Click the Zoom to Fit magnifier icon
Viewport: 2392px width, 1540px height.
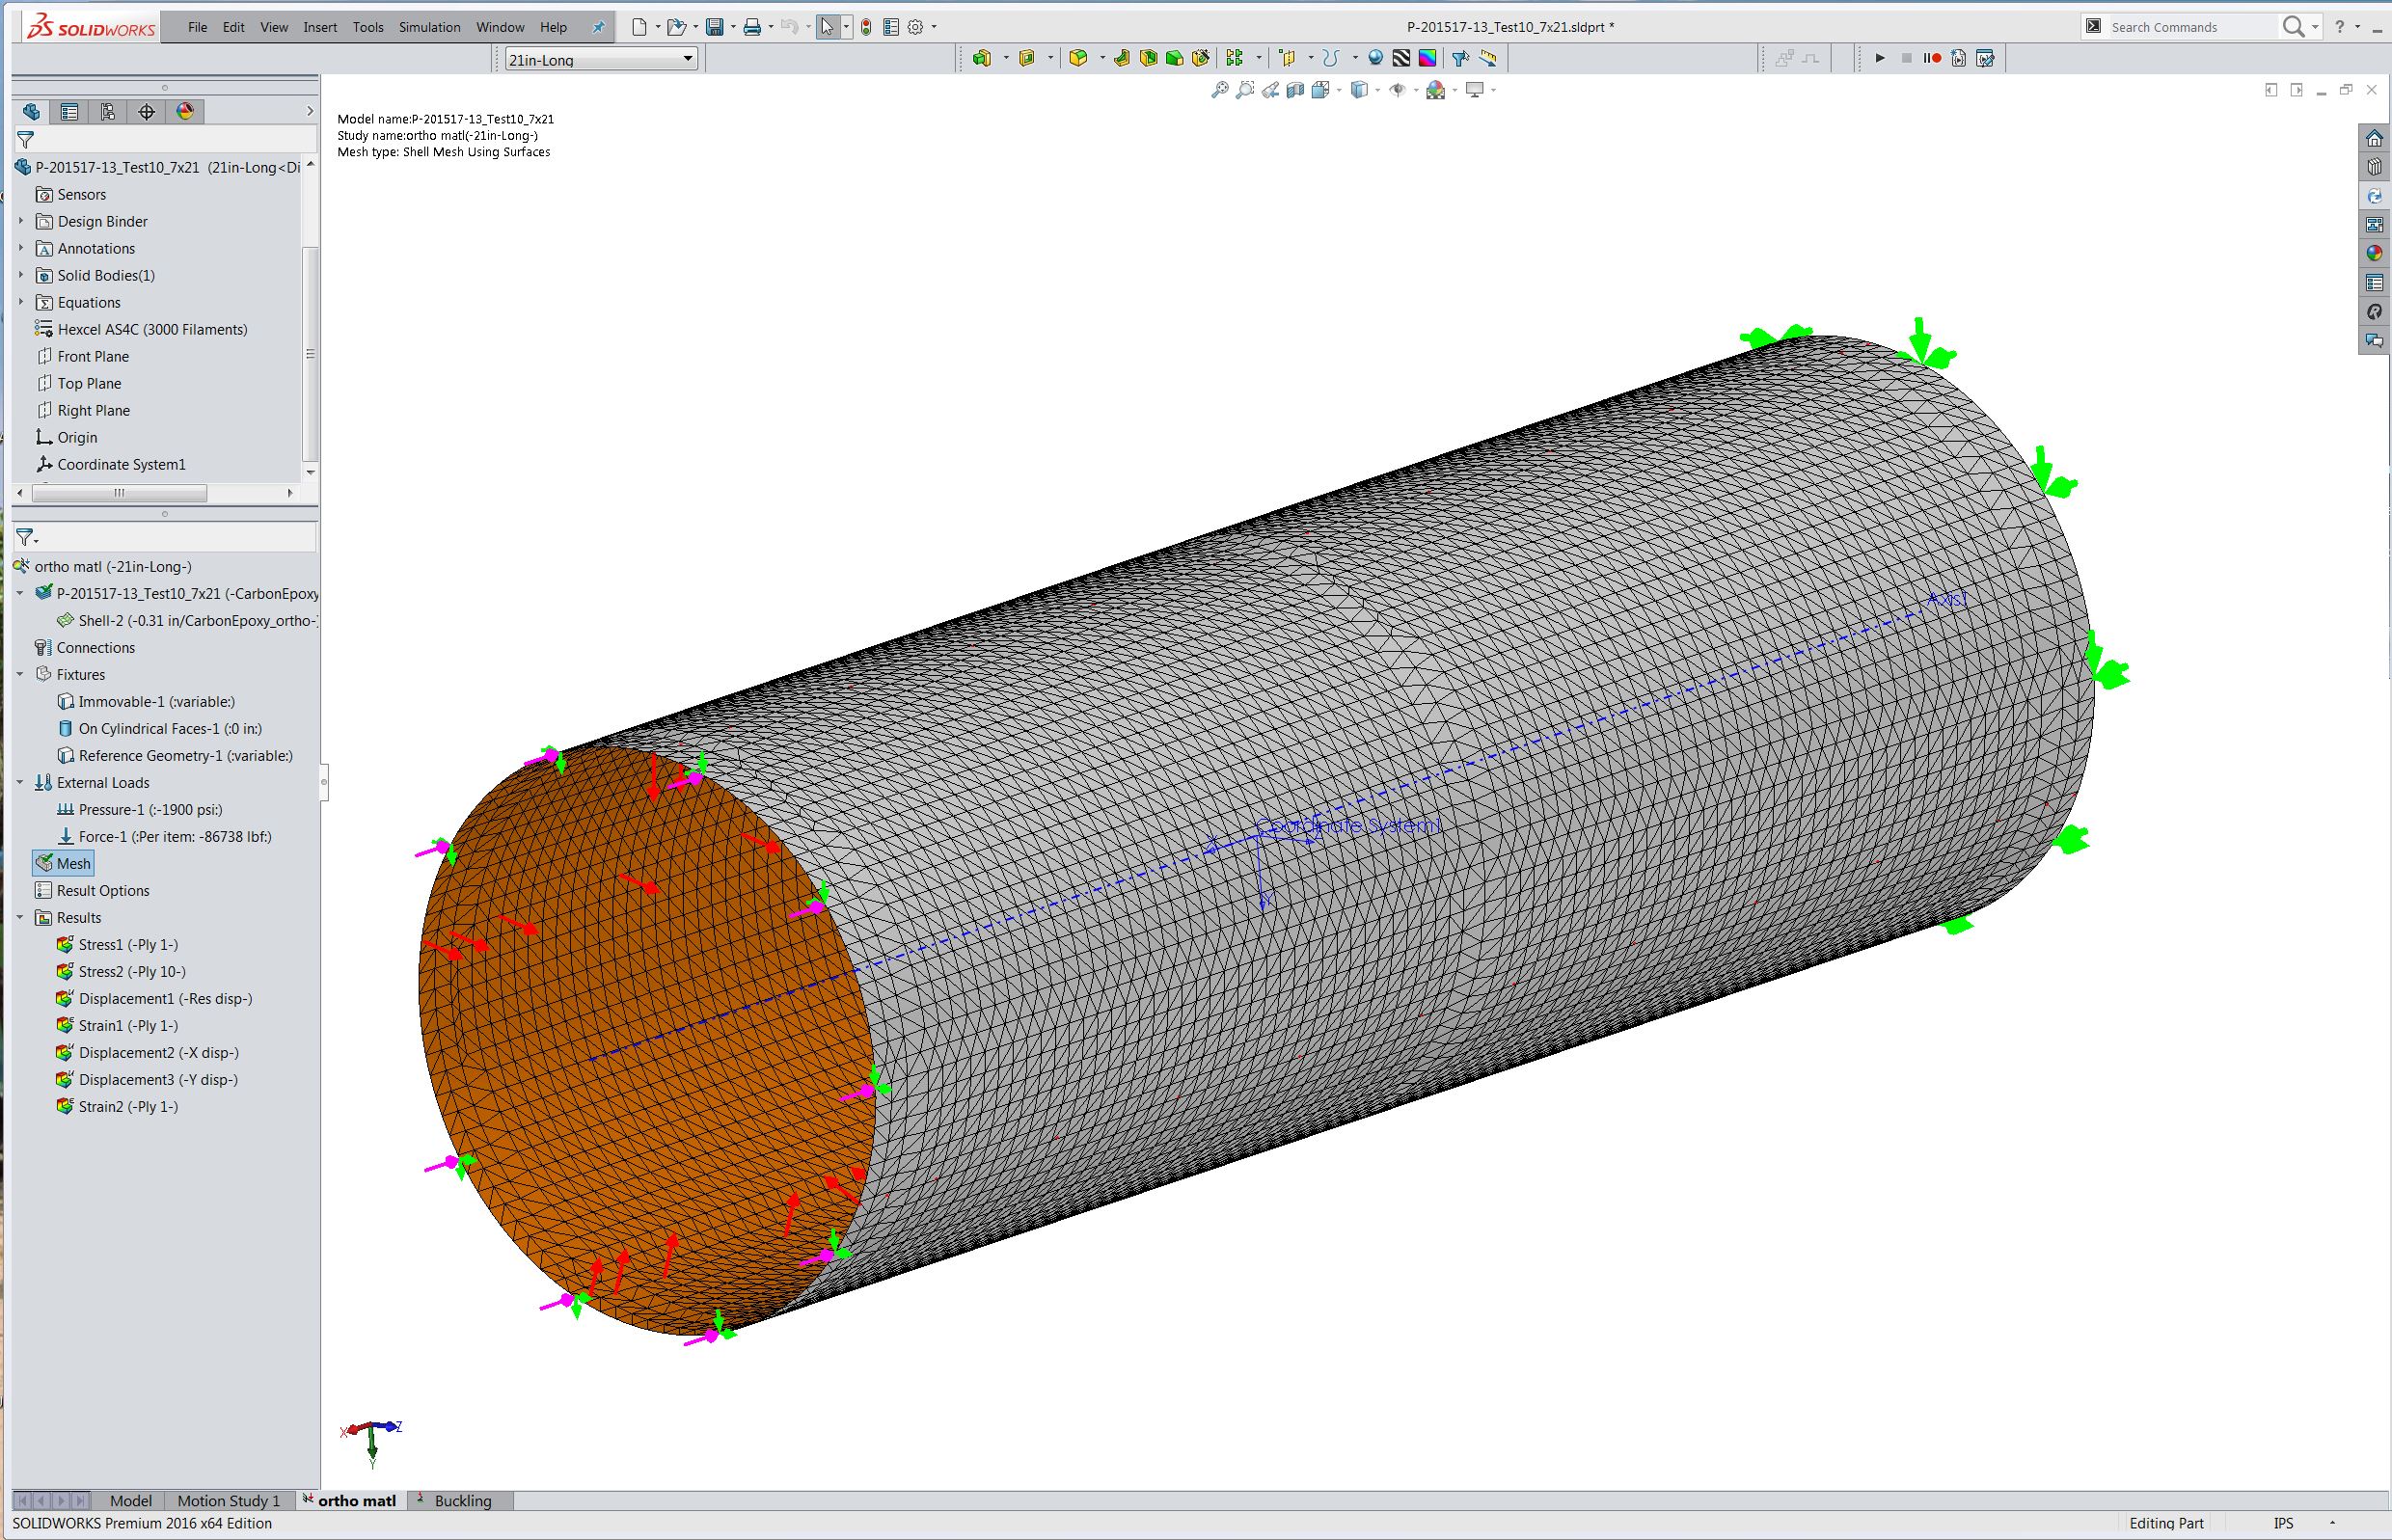pyautogui.click(x=1219, y=90)
